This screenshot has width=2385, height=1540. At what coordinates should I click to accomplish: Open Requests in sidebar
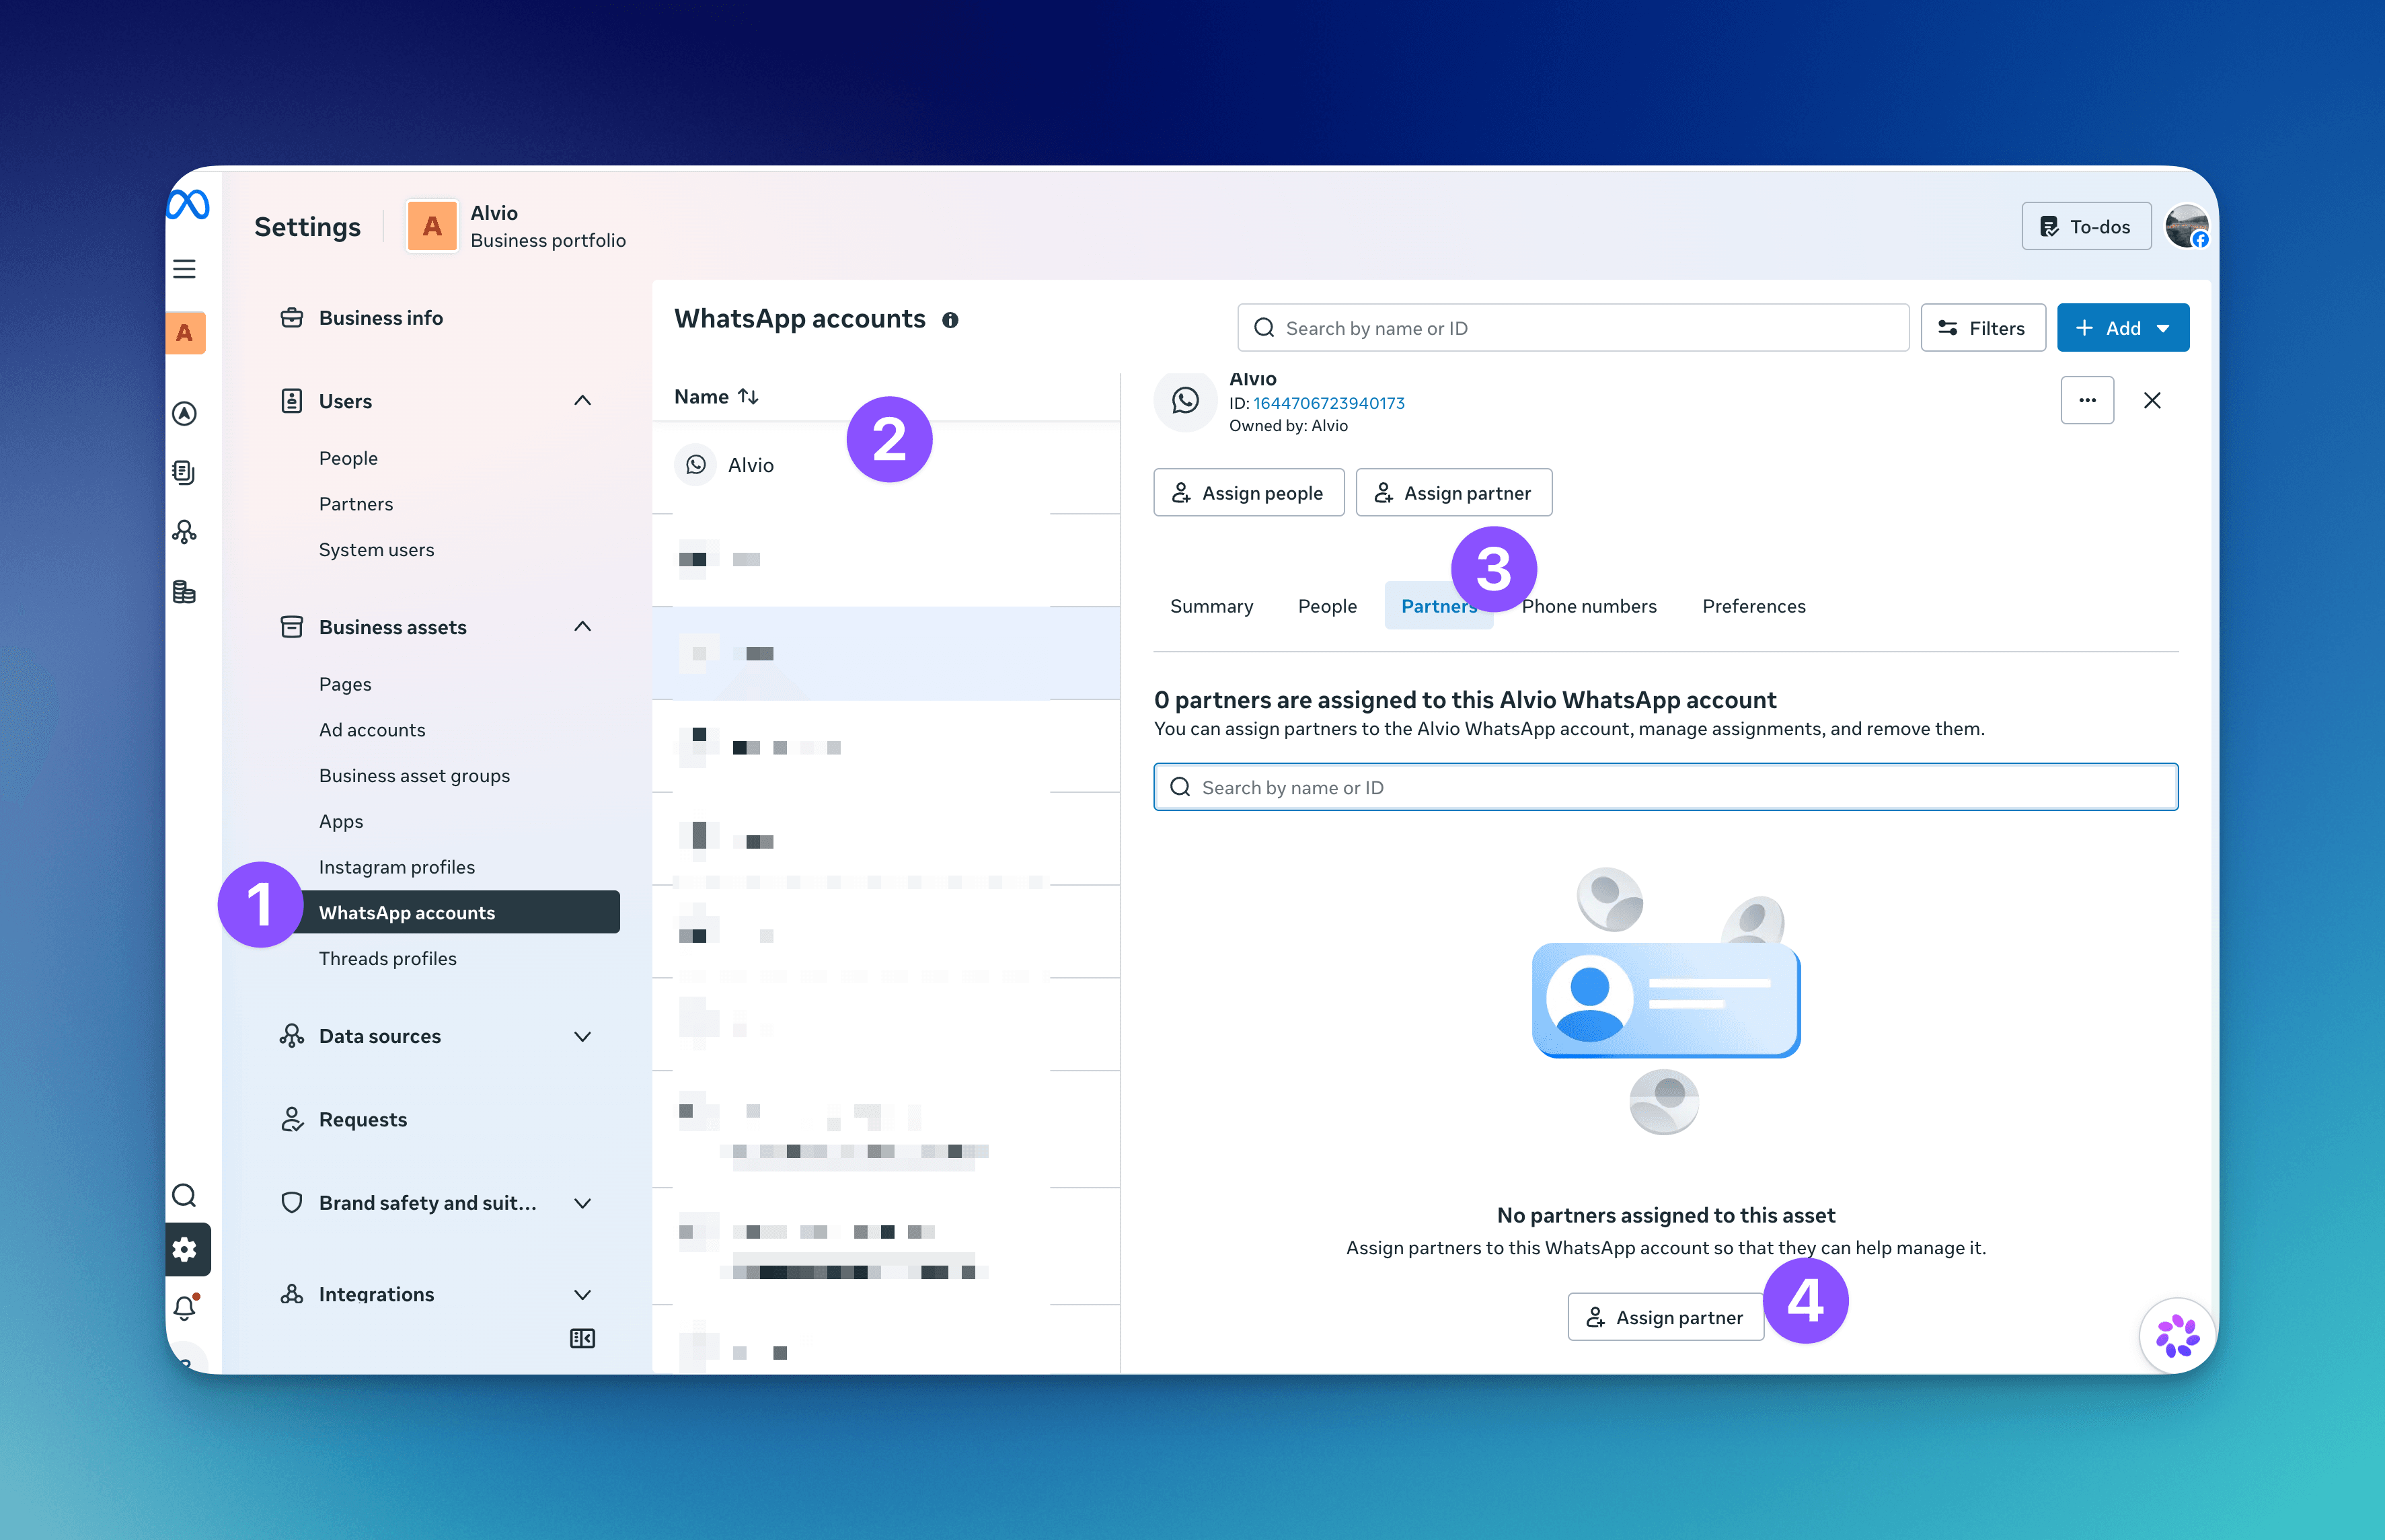pos(362,1119)
